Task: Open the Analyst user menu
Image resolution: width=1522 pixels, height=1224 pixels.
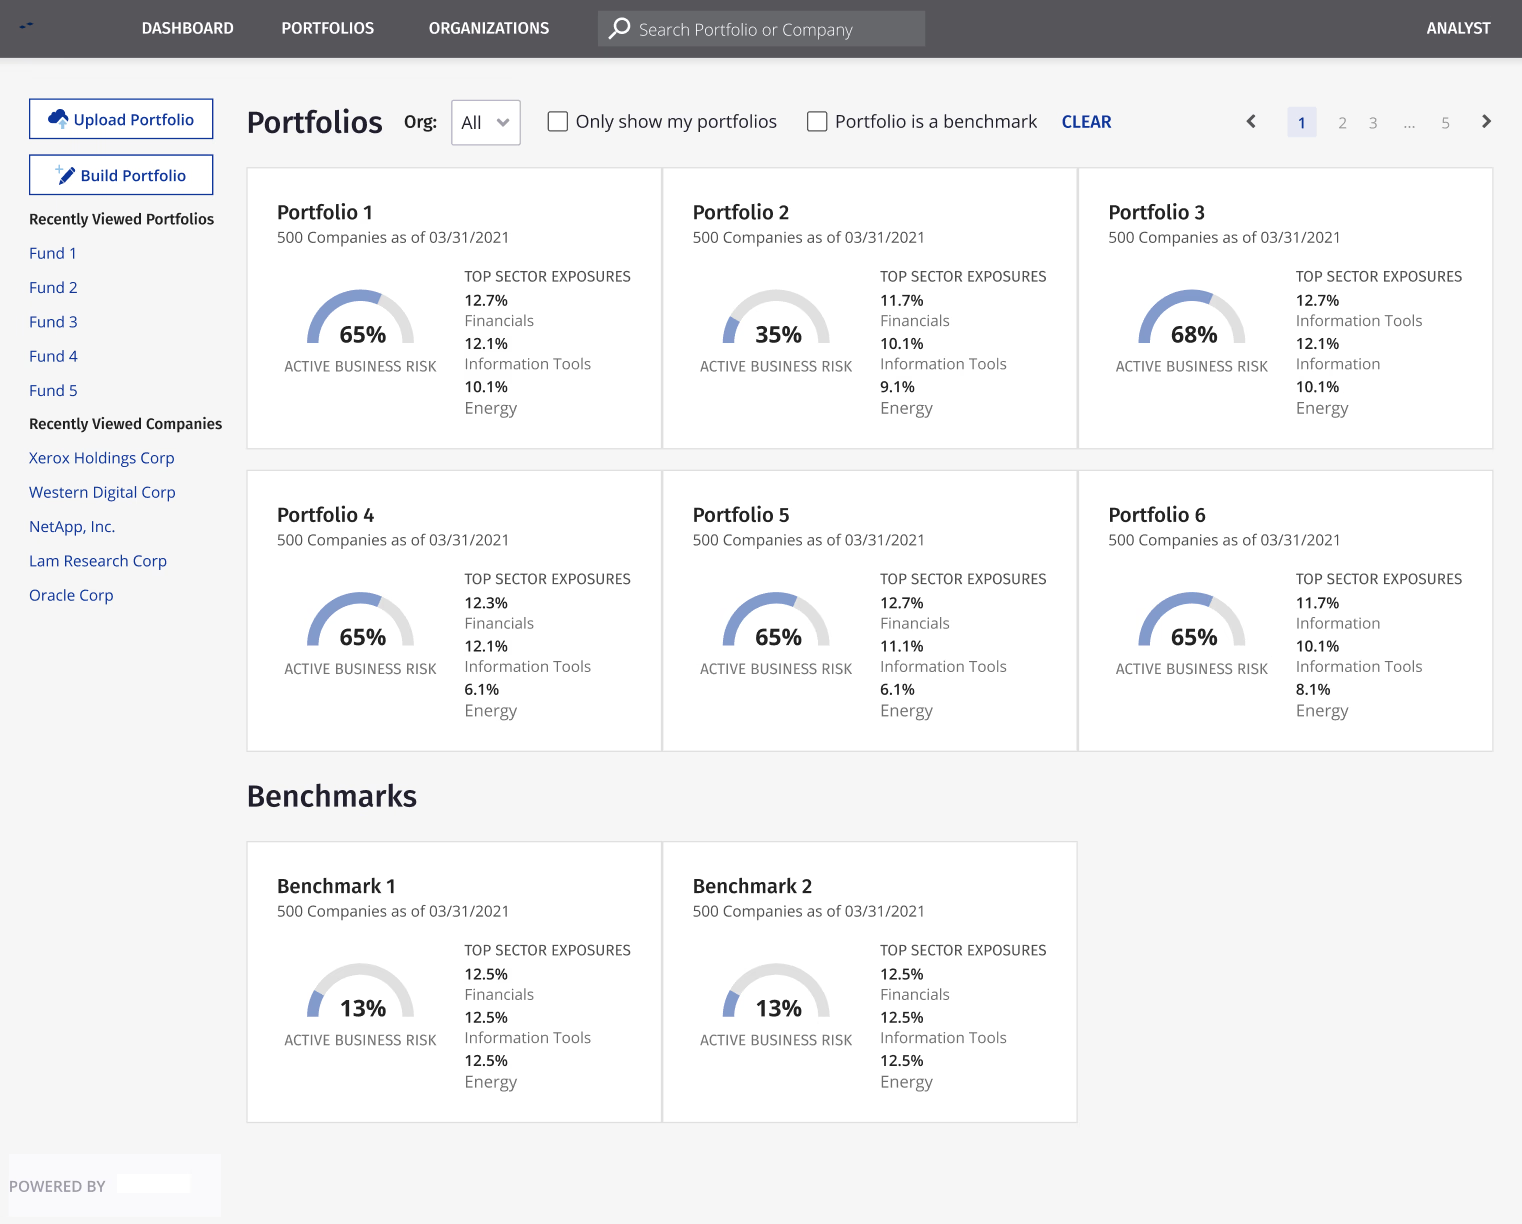Action: pos(1458,28)
